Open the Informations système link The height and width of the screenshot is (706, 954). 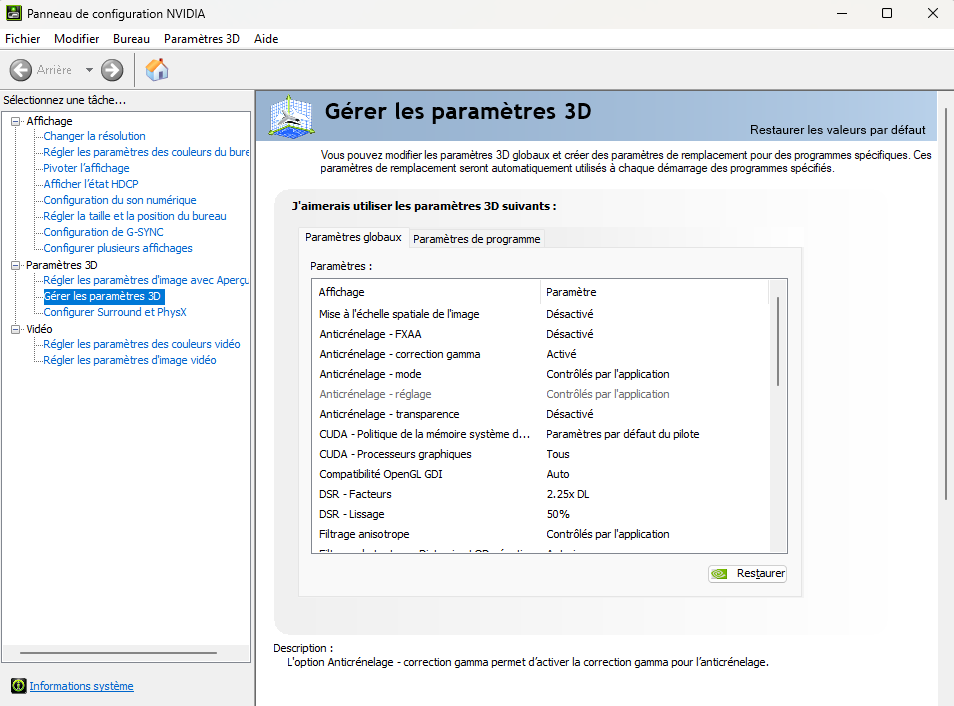tap(82, 686)
